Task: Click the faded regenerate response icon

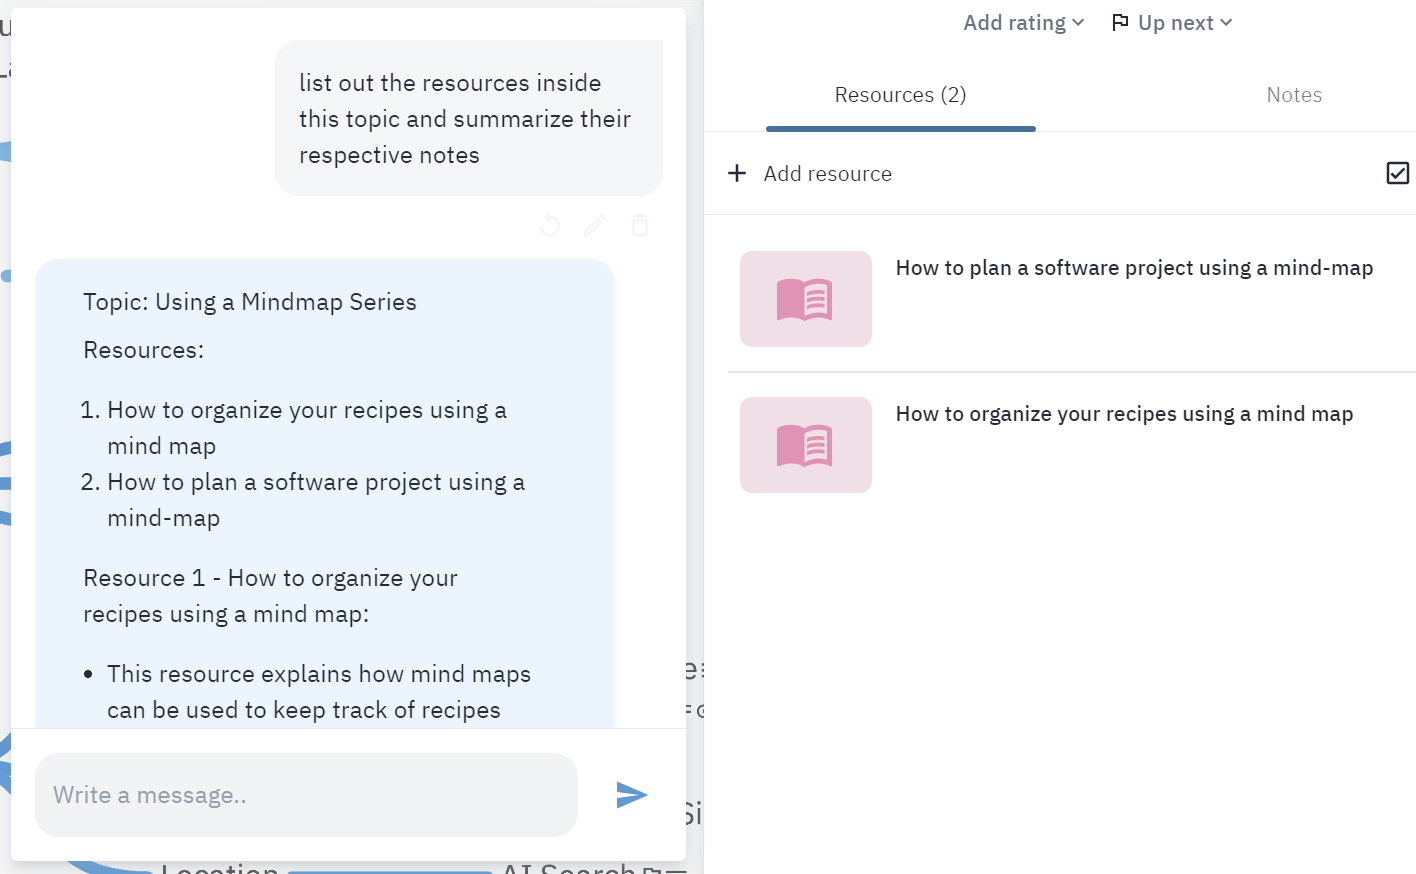Action: click(550, 225)
